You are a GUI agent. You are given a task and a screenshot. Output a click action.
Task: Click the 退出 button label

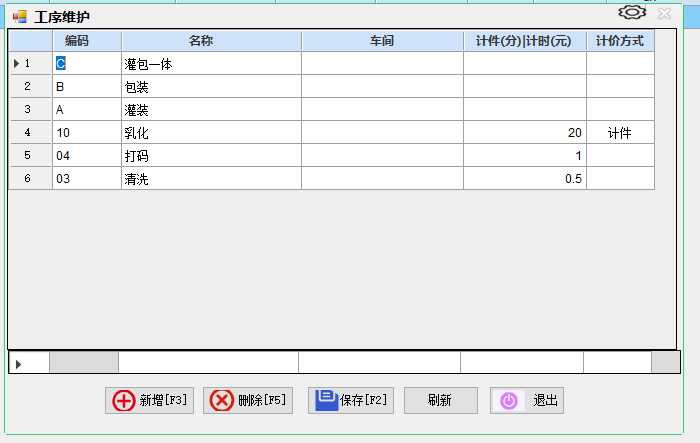[545, 401]
